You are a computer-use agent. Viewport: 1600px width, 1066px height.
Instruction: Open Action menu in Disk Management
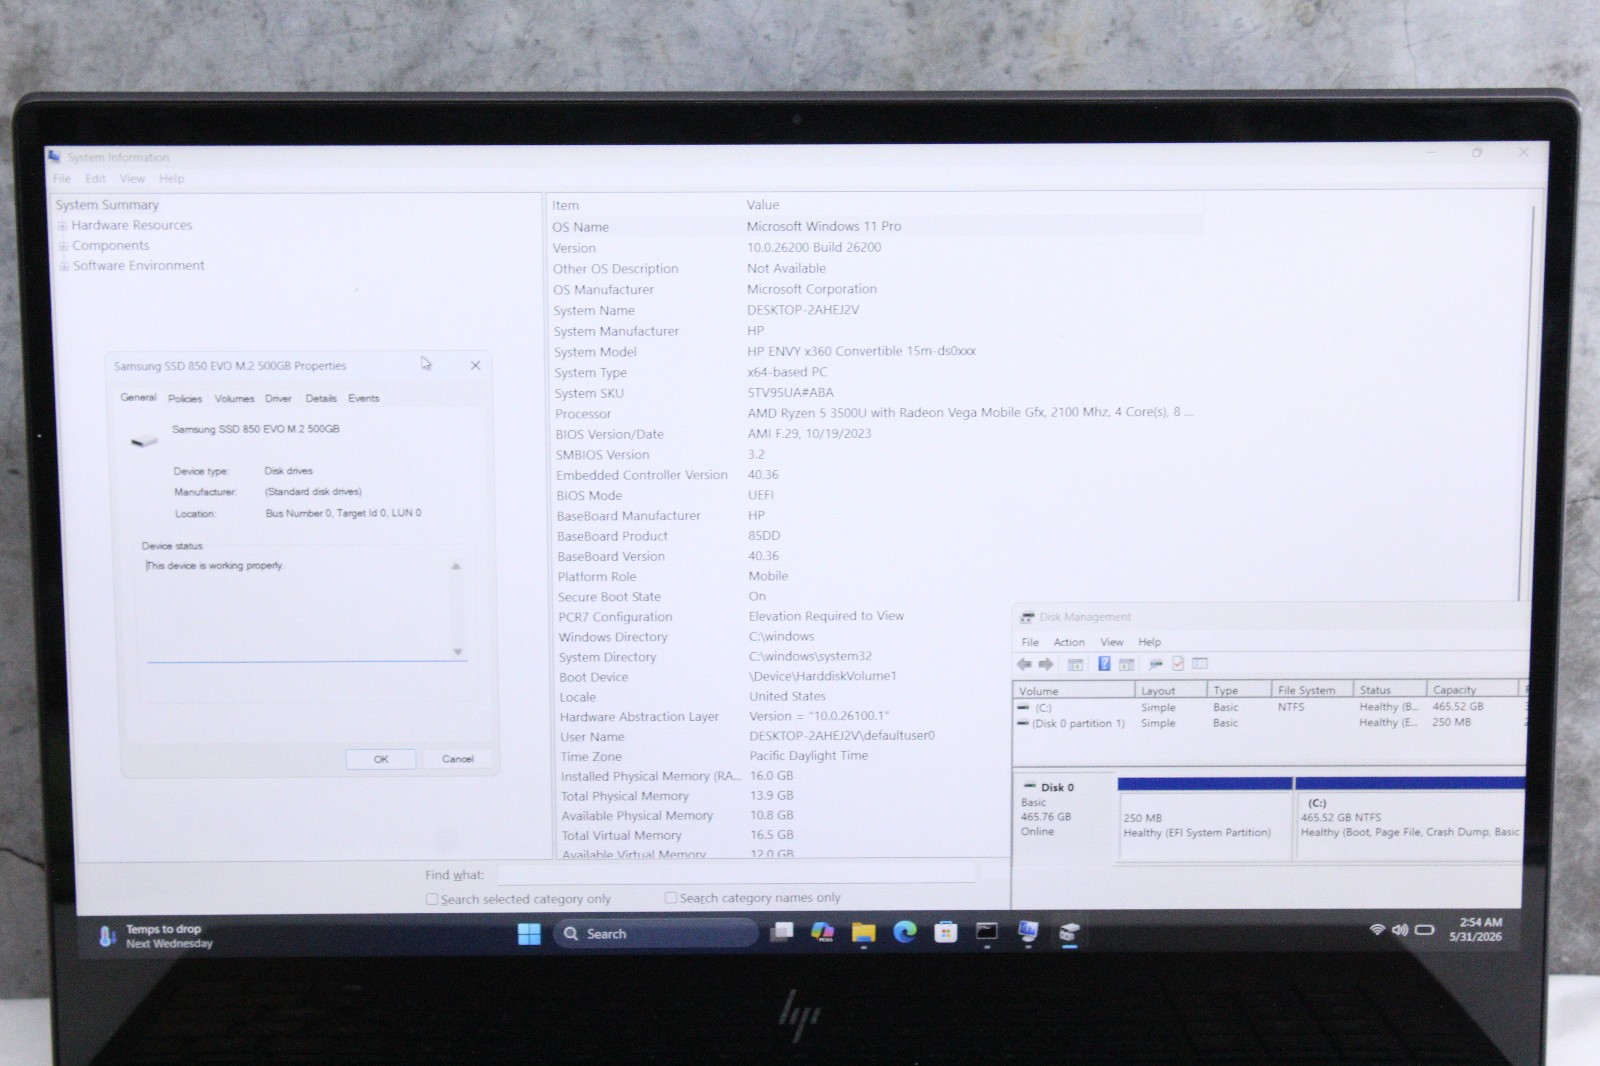pyautogui.click(x=1069, y=642)
